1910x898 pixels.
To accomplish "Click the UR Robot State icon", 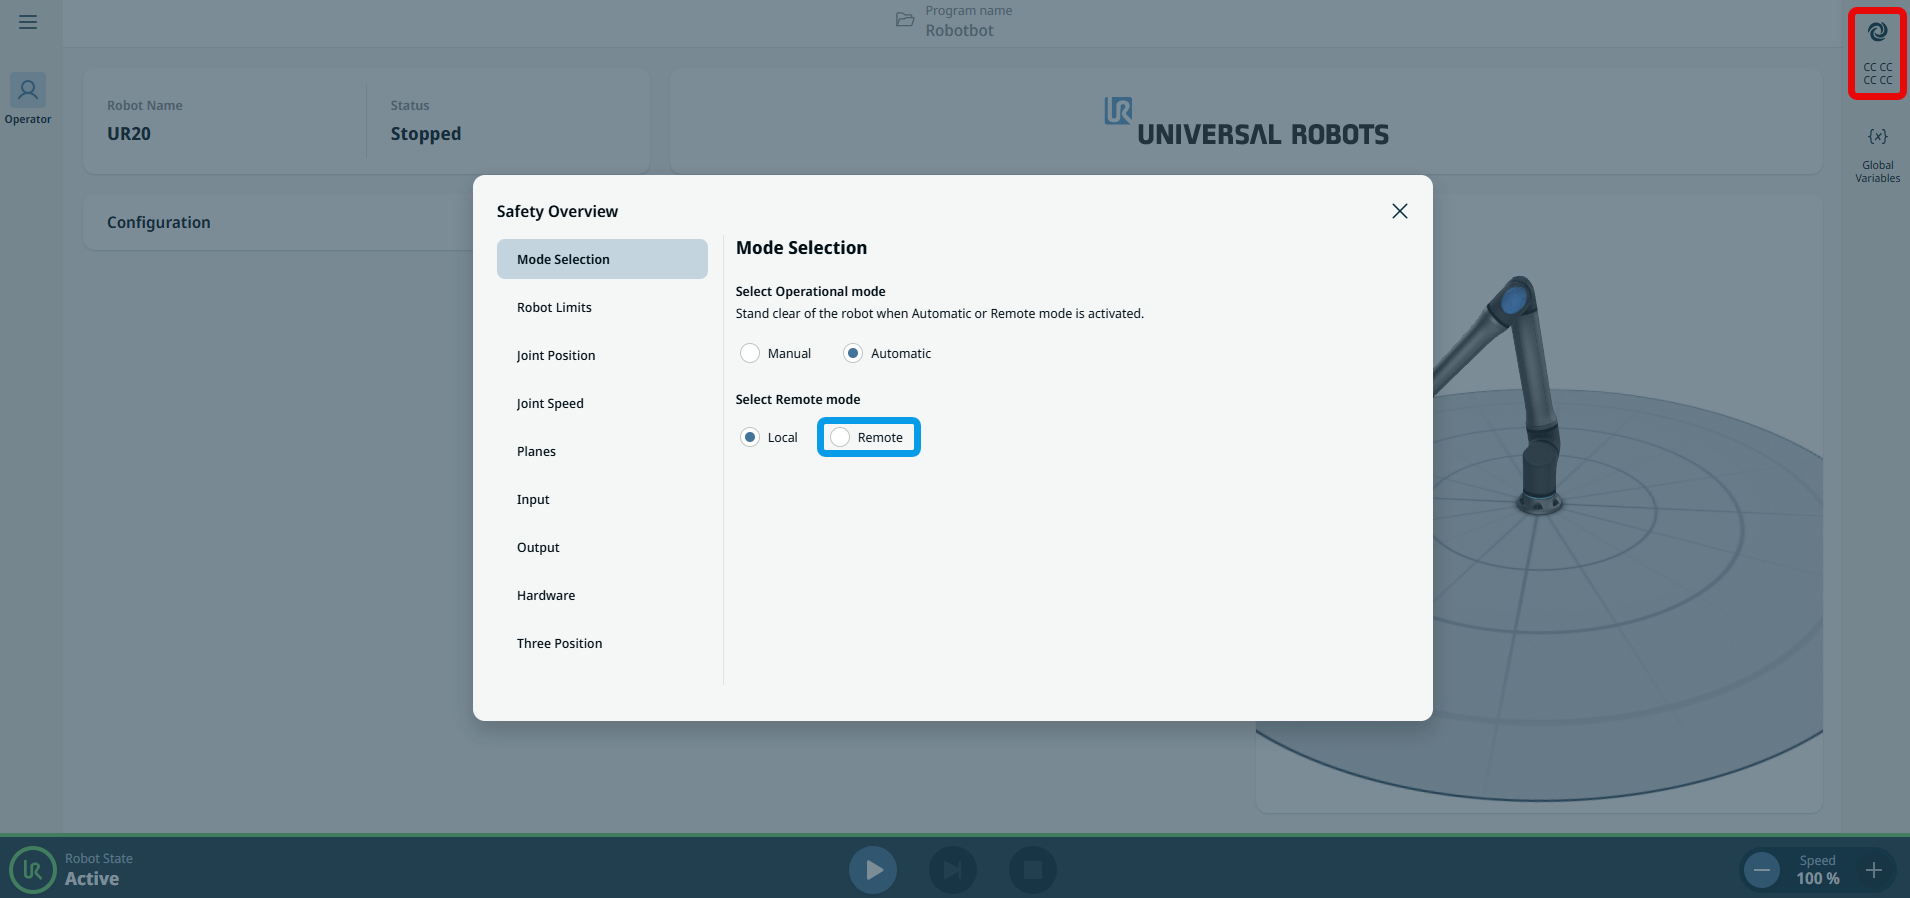I will pyautogui.click(x=32, y=870).
